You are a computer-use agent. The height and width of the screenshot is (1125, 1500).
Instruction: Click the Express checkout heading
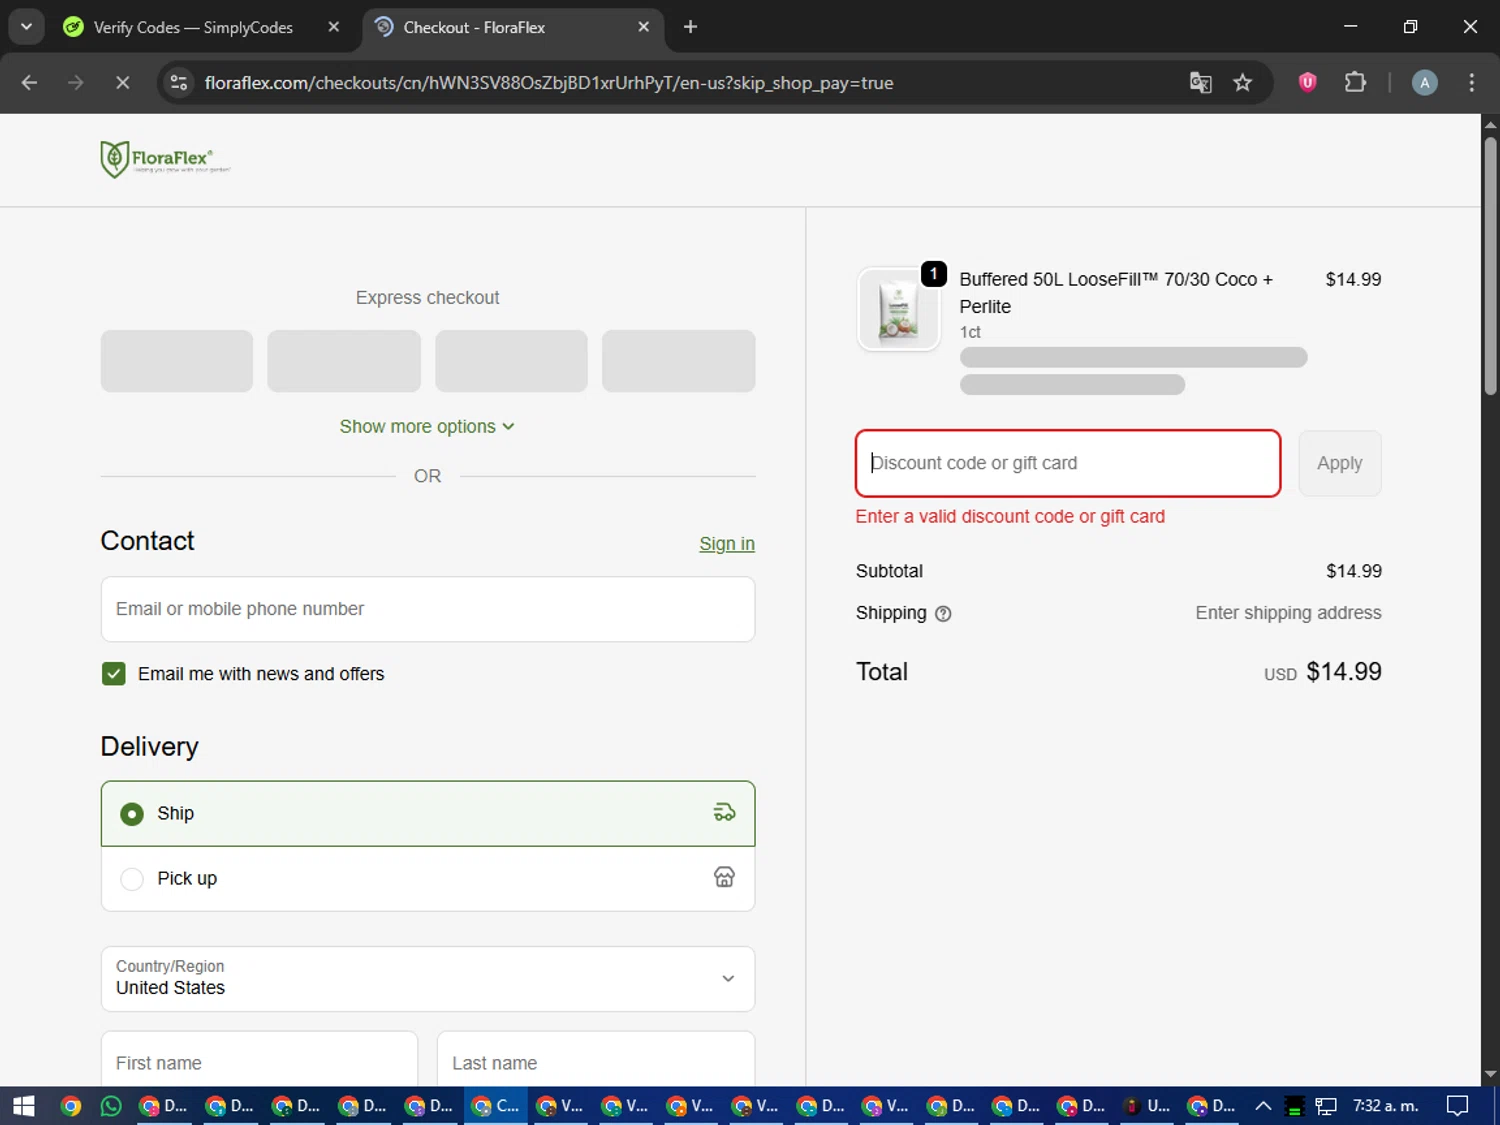427,298
